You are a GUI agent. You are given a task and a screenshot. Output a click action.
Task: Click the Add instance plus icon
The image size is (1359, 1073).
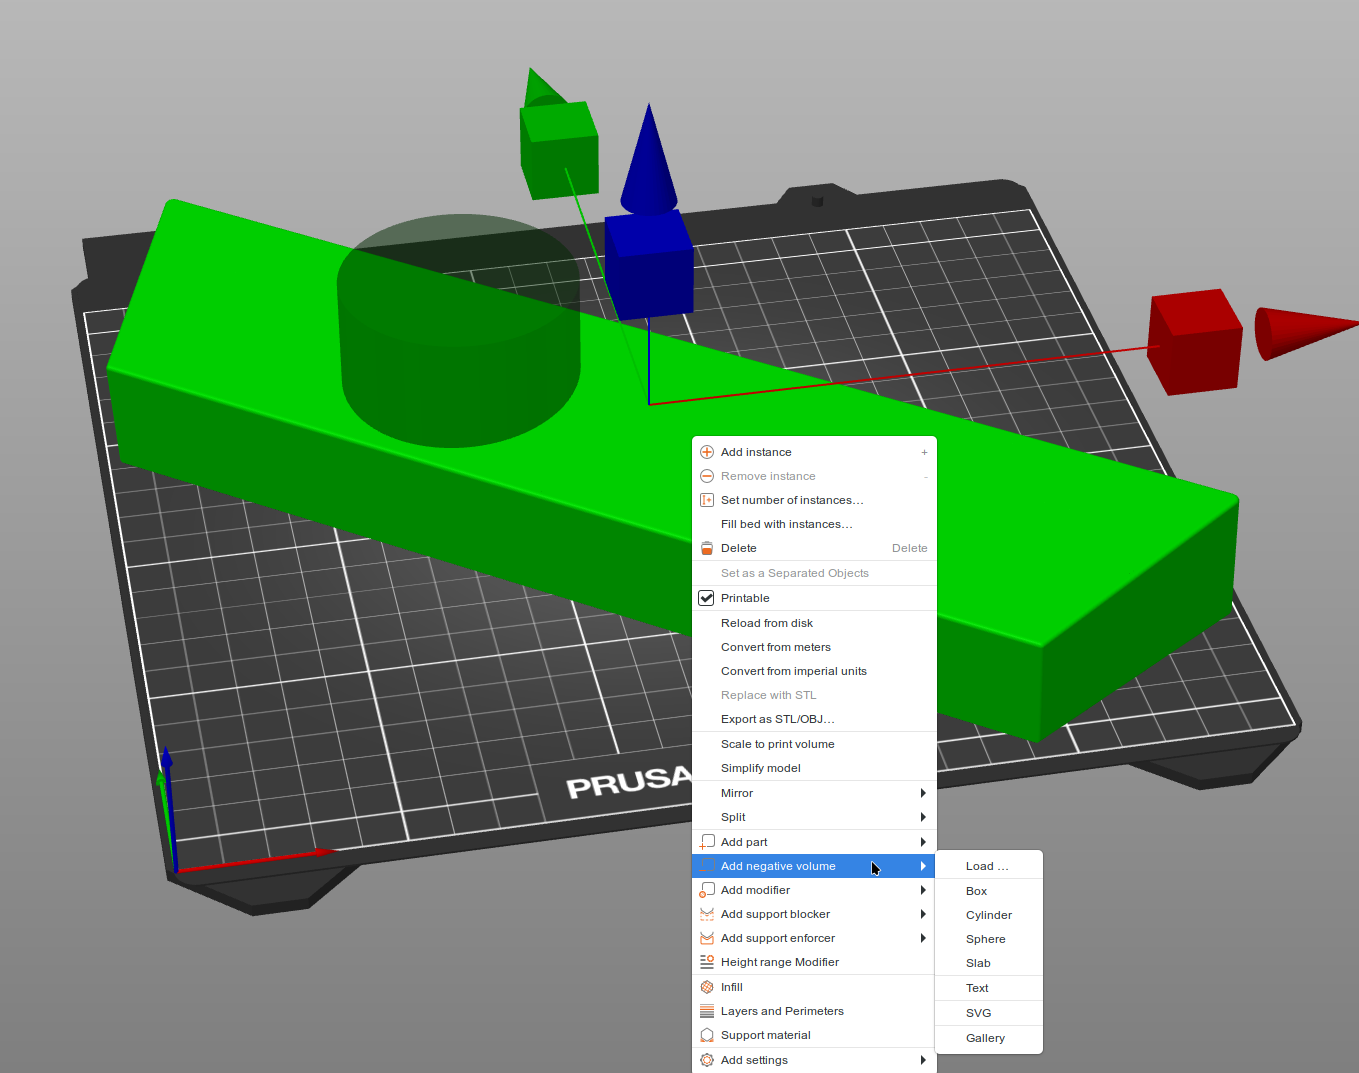tap(707, 452)
